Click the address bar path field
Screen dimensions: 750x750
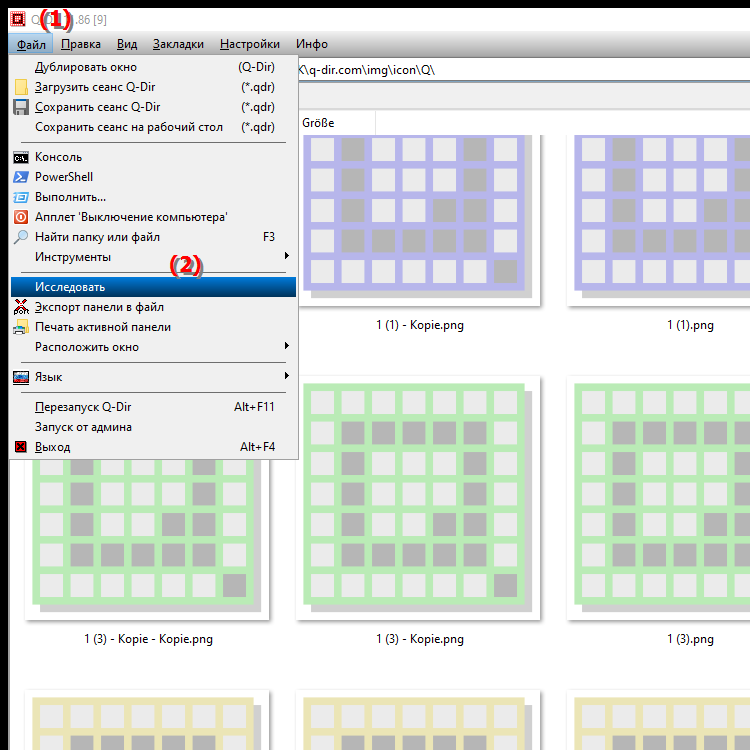pos(524,70)
